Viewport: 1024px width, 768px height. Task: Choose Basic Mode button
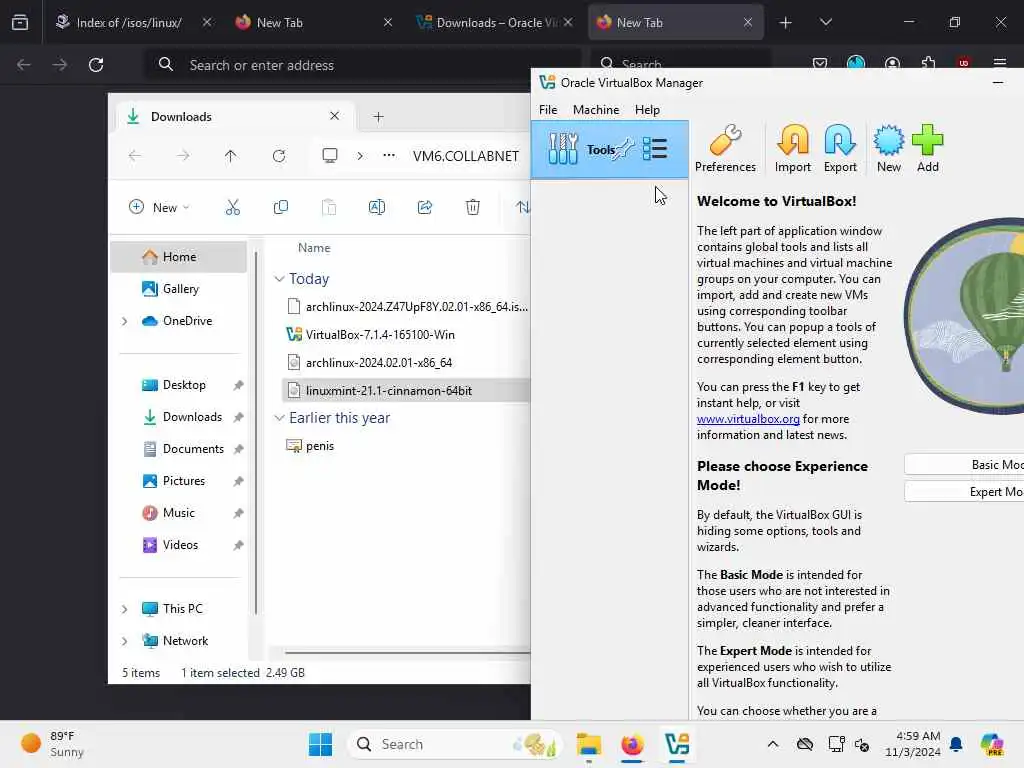point(964,464)
